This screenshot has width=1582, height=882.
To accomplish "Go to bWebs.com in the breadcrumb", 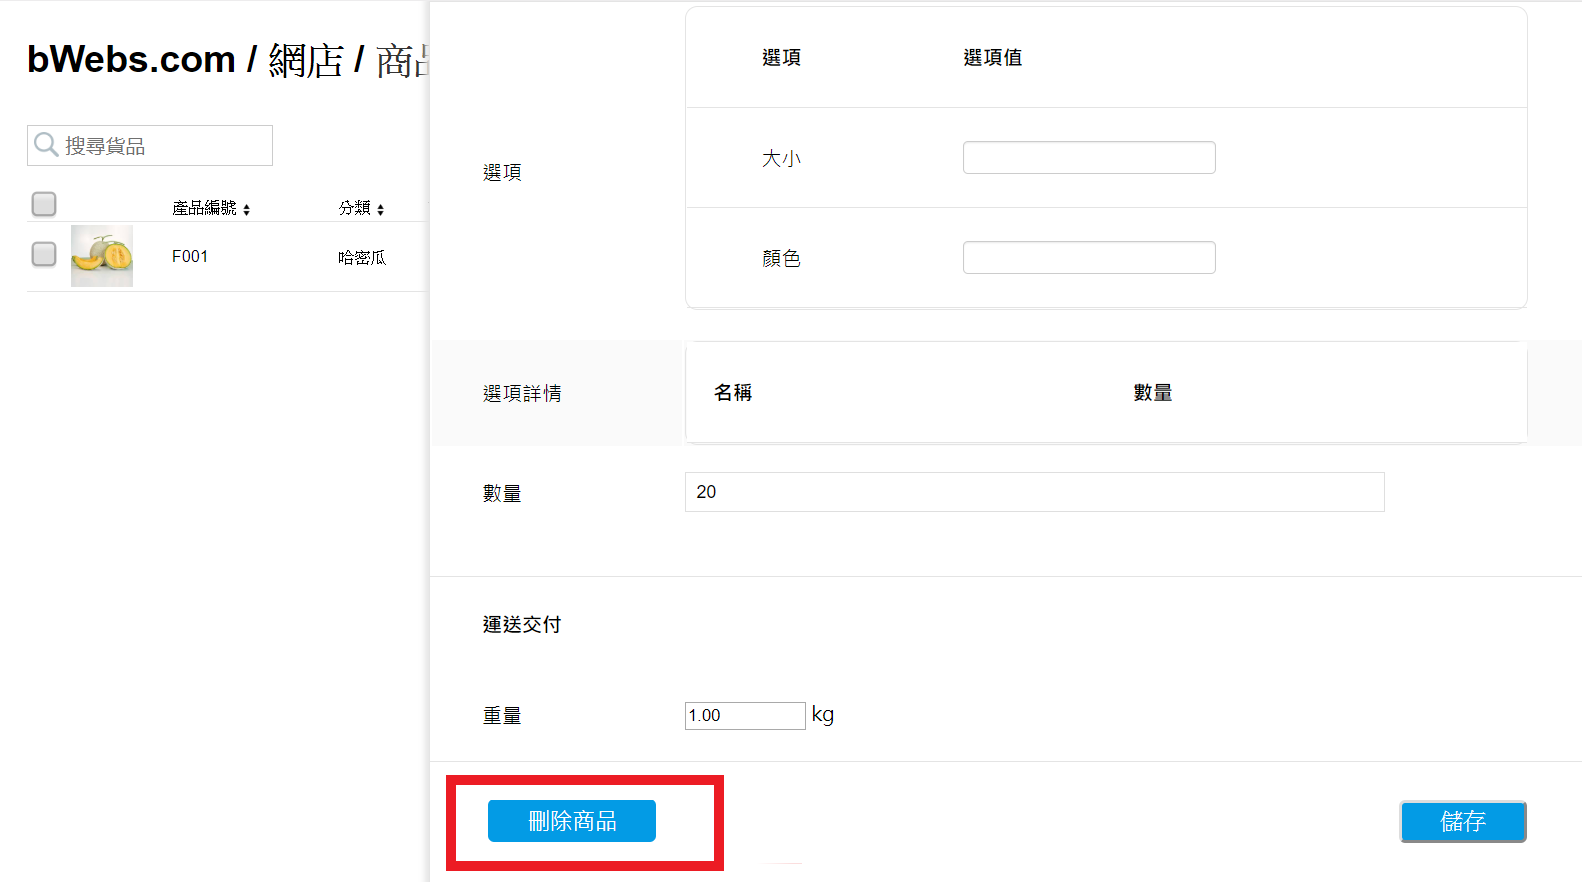I will coord(131,60).
